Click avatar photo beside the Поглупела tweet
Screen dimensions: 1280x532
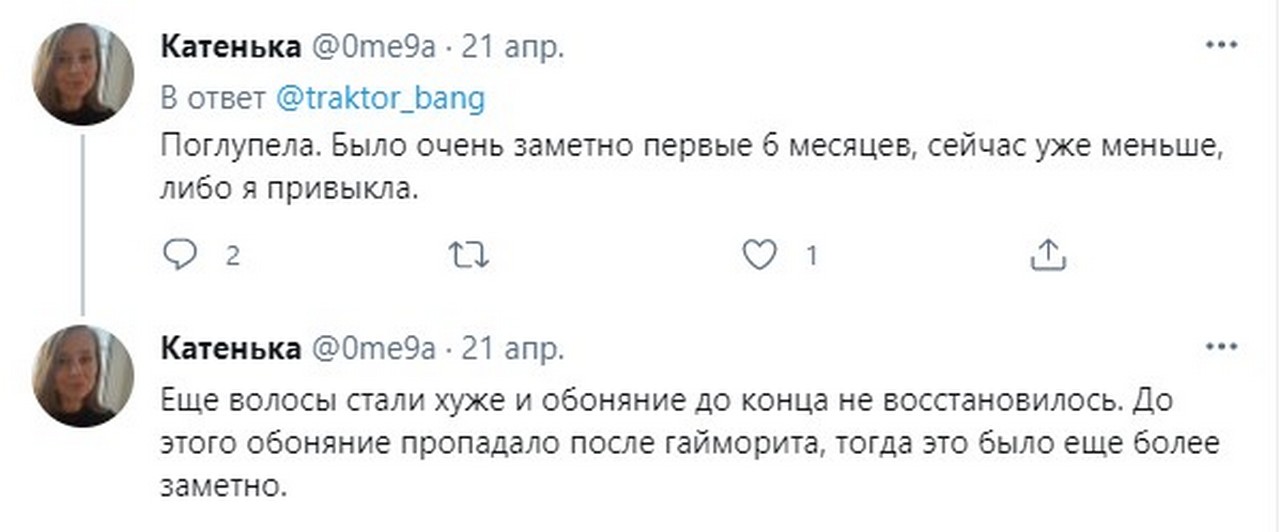[x=83, y=74]
